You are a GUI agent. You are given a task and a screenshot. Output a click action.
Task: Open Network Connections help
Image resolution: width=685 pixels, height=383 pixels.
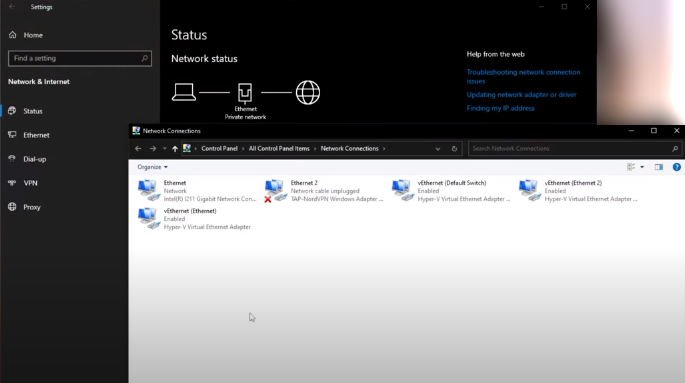(677, 167)
